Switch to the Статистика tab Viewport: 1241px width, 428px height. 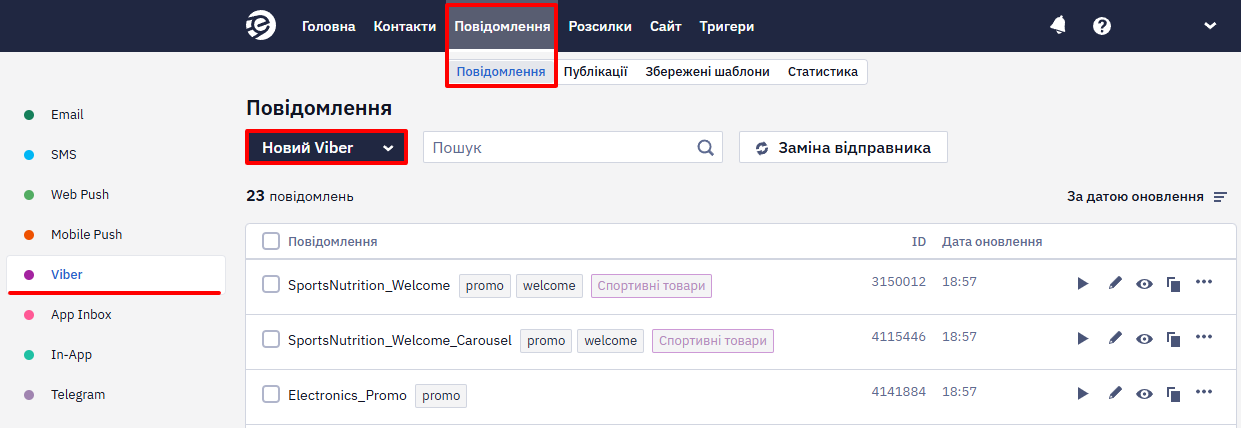823,72
